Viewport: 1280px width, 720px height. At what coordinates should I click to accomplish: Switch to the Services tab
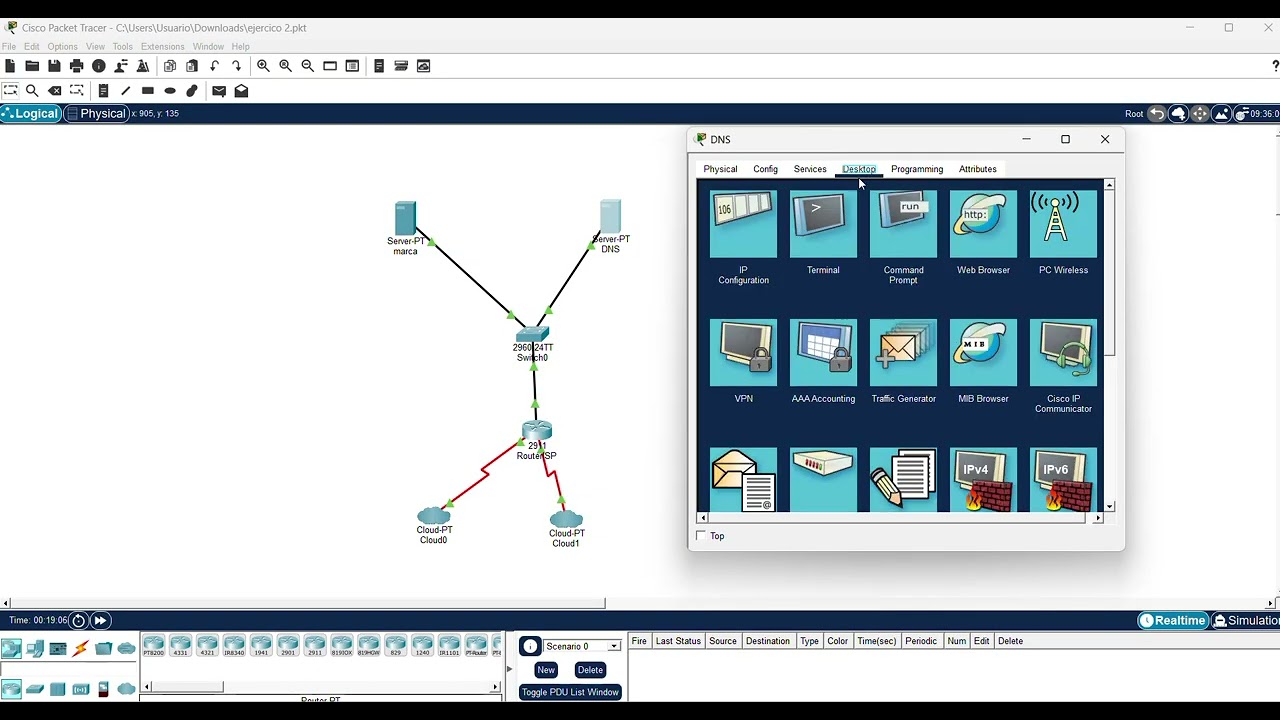click(810, 169)
